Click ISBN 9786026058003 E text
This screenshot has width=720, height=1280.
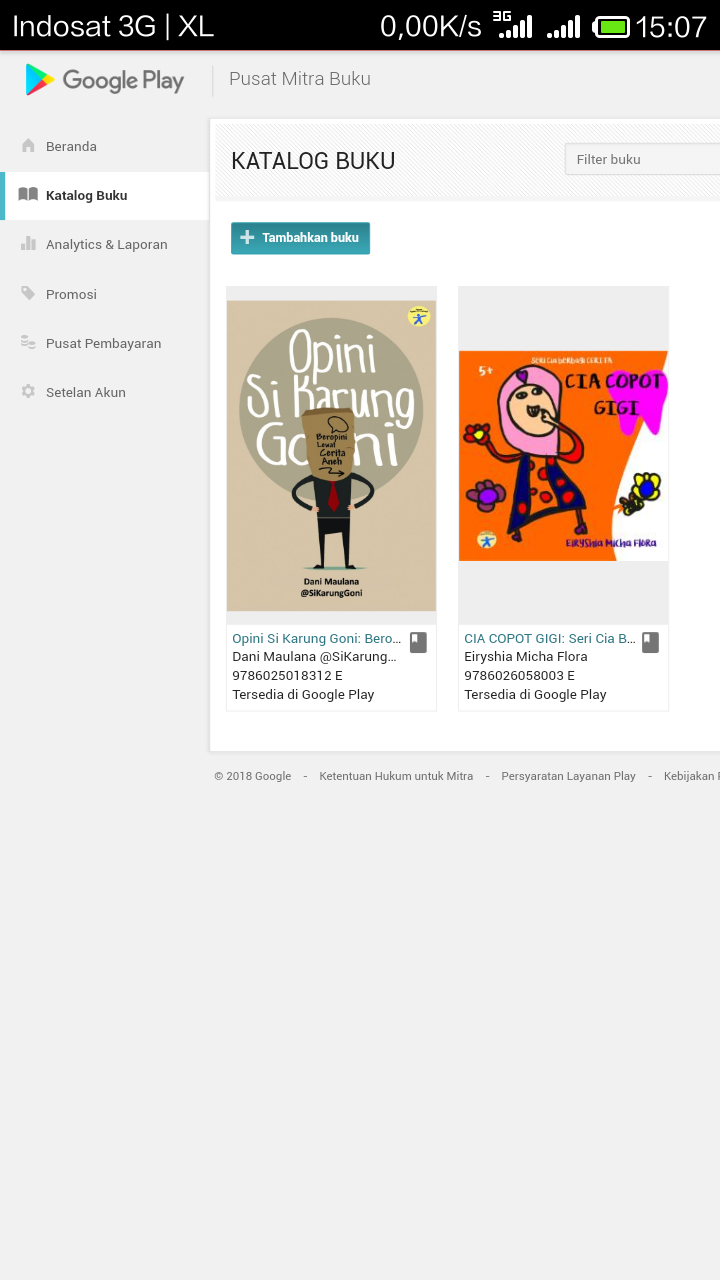tap(520, 676)
